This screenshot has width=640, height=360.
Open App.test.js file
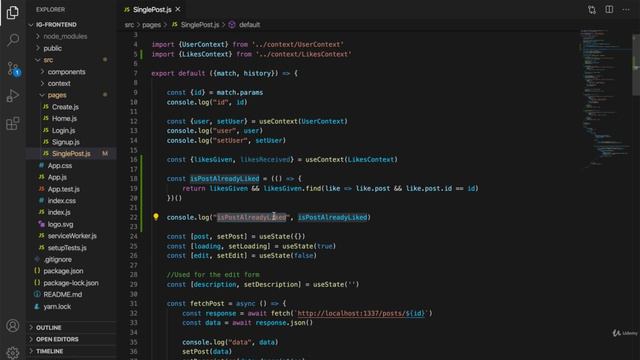tap(63, 189)
